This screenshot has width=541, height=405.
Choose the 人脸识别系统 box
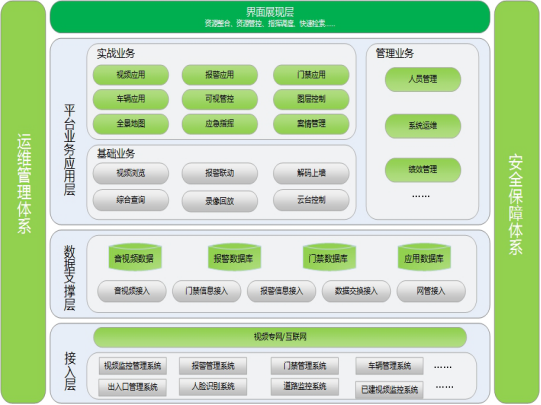[213, 387]
